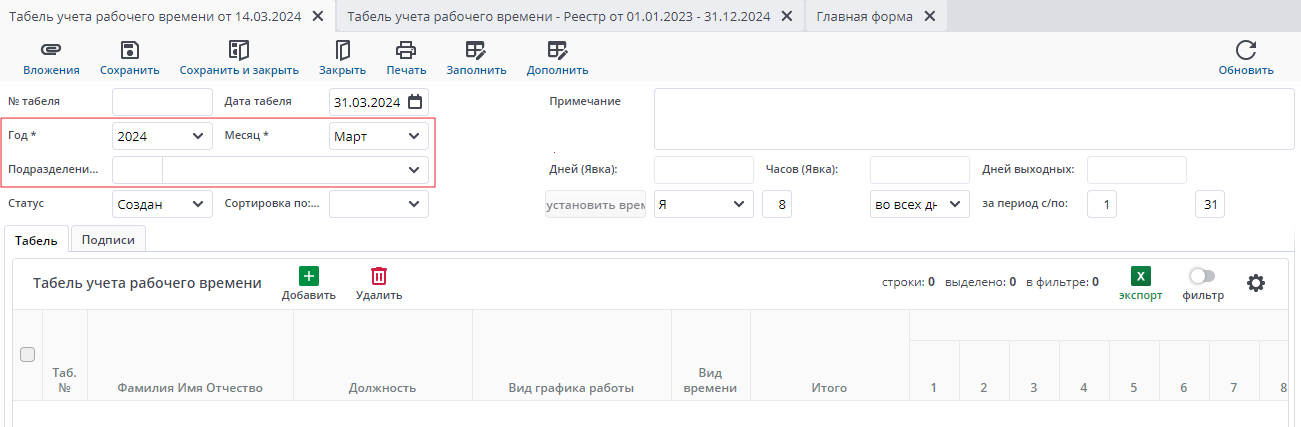Click the Вид графика работы column header
1301x427 pixels.
pyautogui.click(x=571, y=355)
